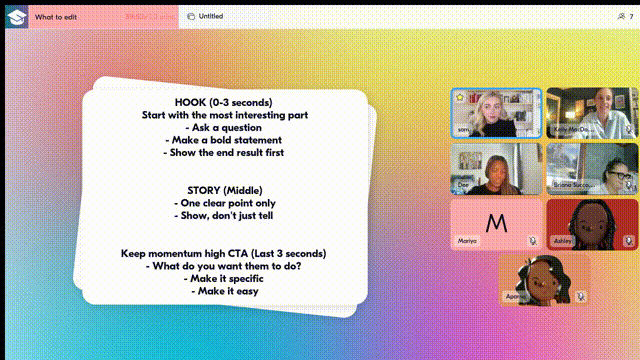Viewport: 640px width, 360px height.
Task: Click the 'Briana Succo...' name label
Action: (x=573, y=185)
